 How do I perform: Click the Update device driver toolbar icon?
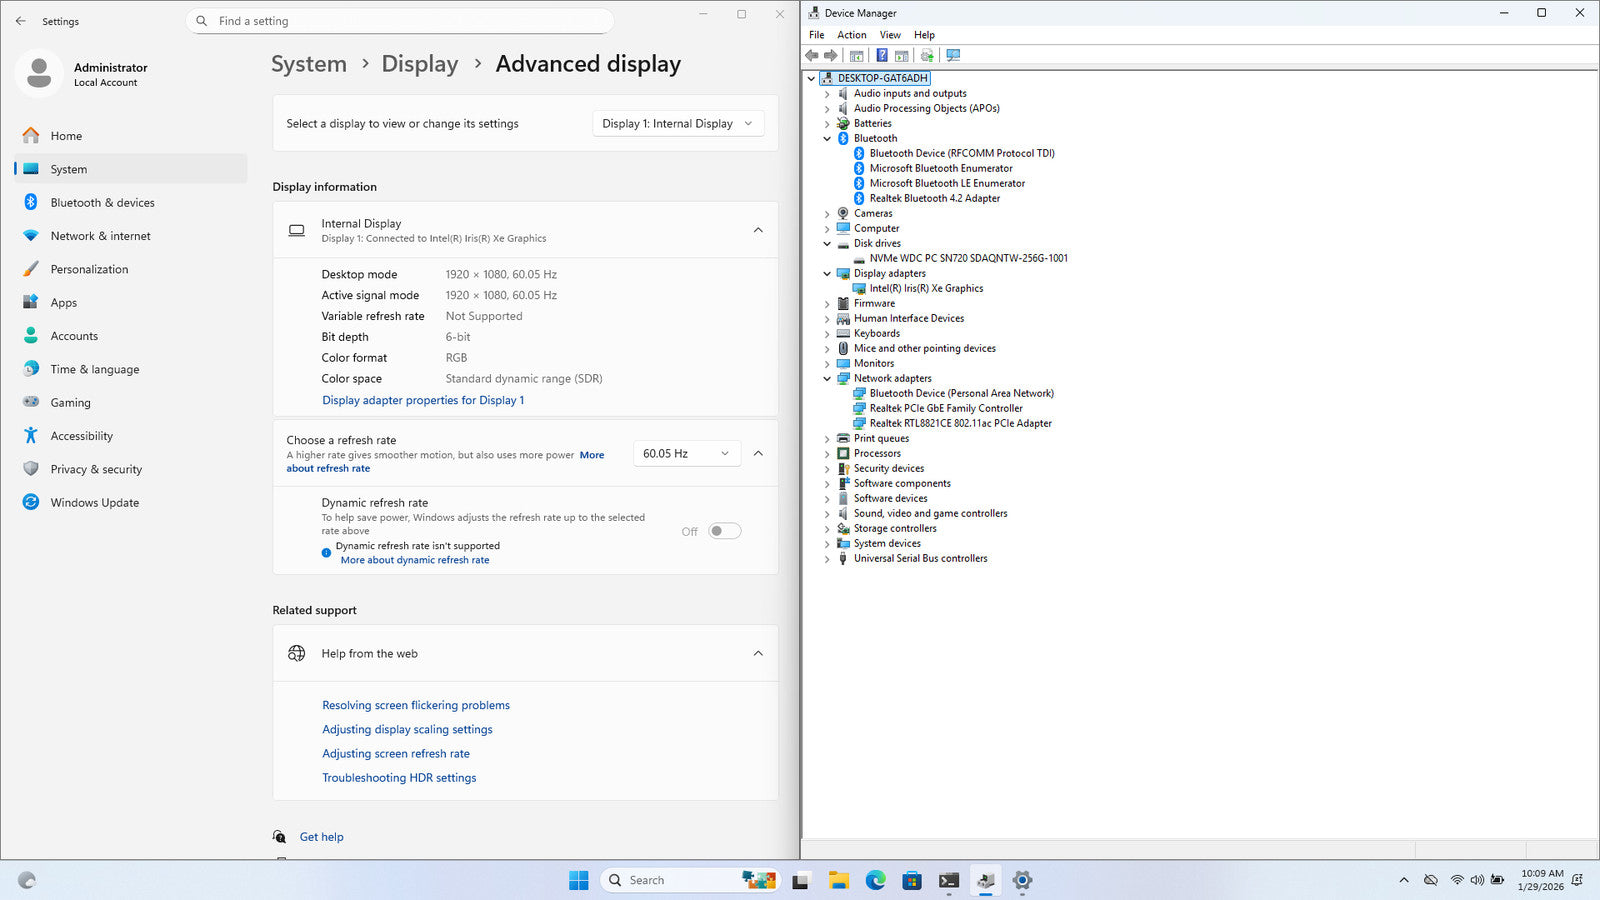point(927,56)
